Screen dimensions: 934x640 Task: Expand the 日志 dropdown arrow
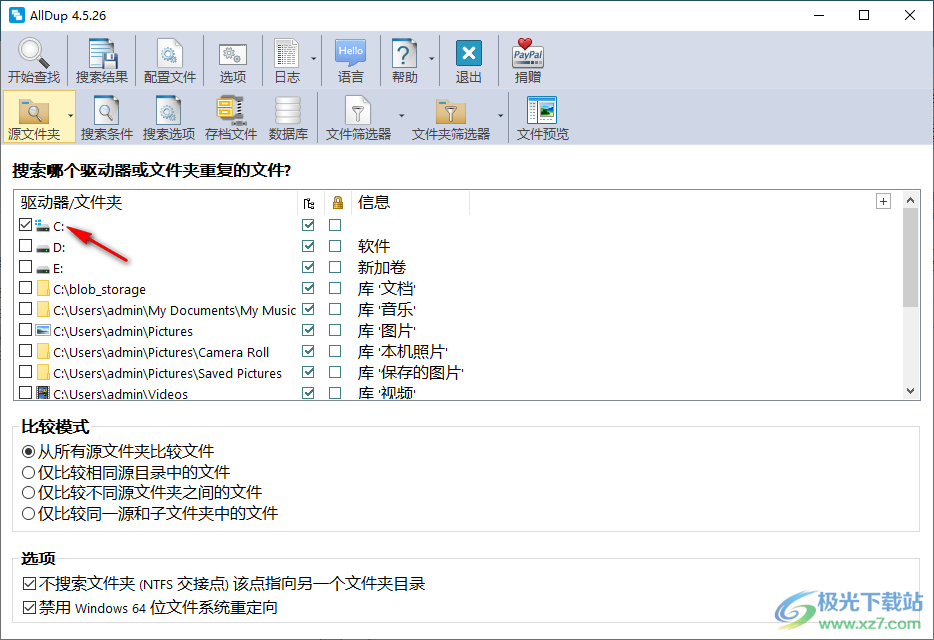click(x=313, y=59)
